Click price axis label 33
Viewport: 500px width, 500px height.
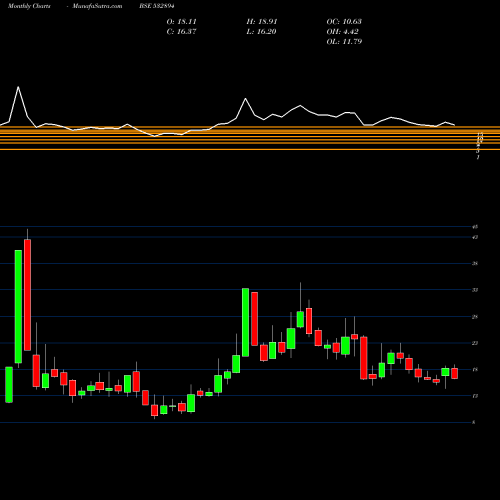[x=475, y=290]
